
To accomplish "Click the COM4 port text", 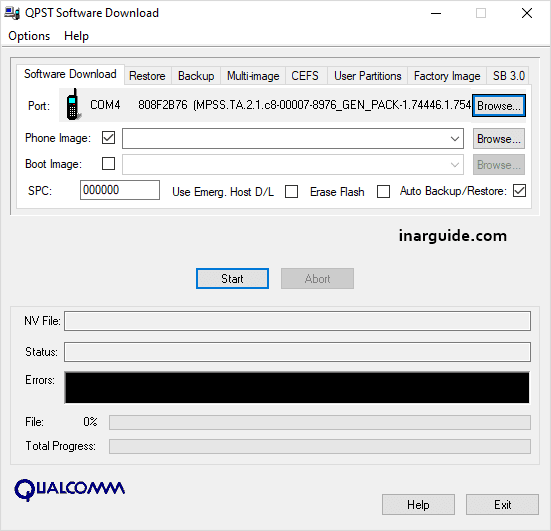I will (x=105, y=105).
